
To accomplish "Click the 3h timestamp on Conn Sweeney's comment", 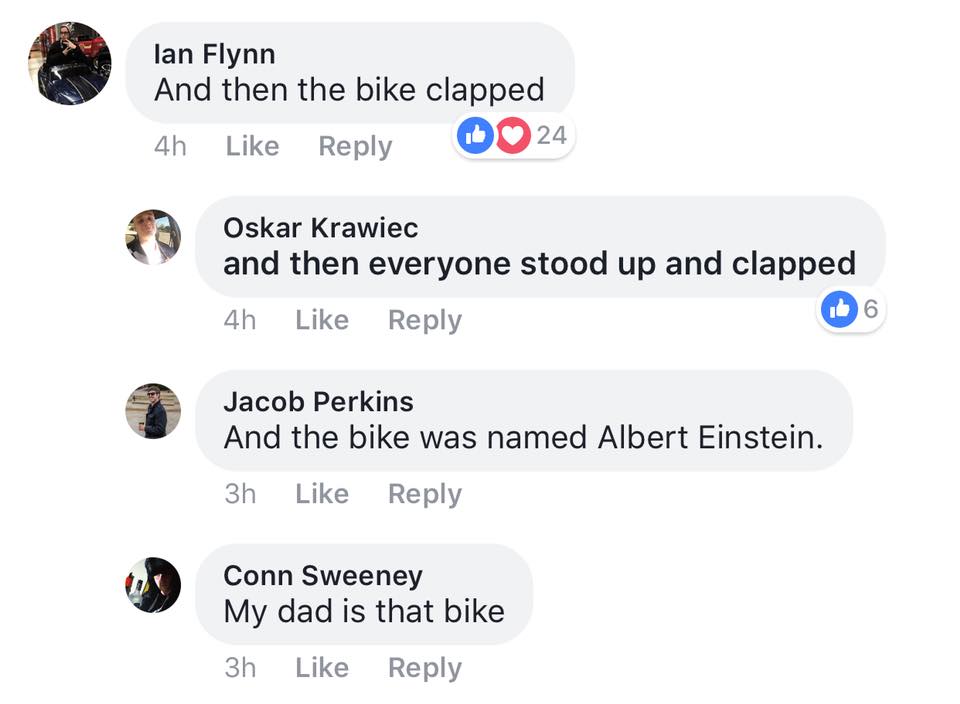I will click(240, 668).
